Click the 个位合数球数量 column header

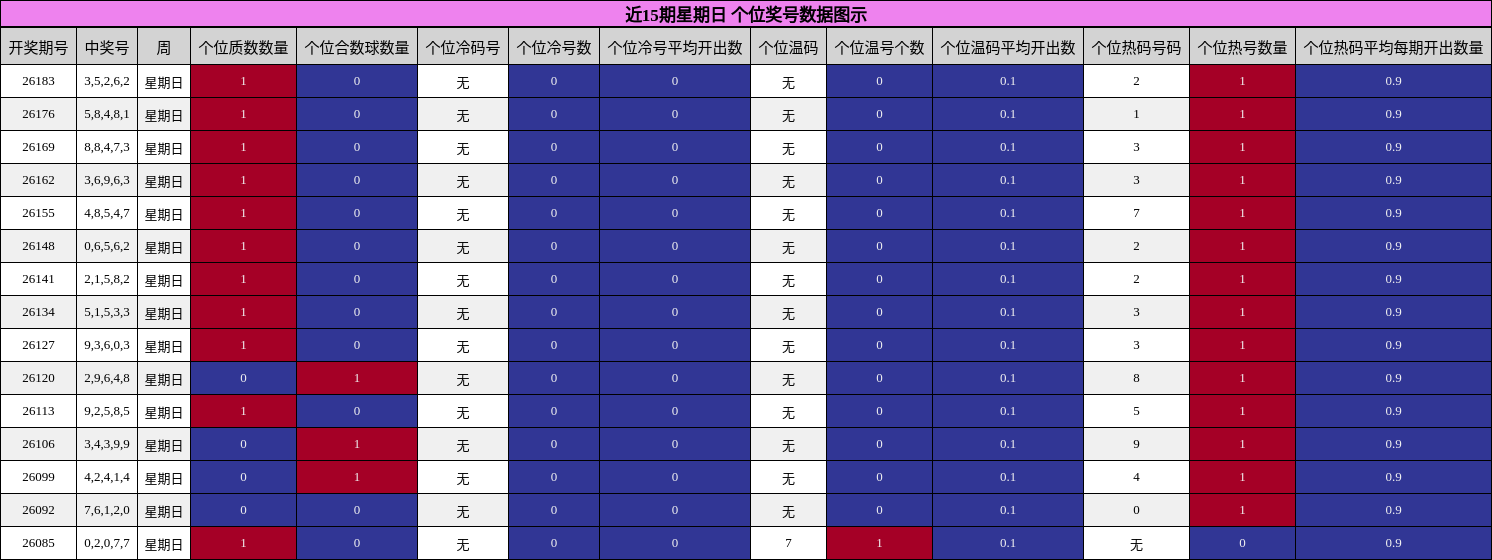(x=357, y=47)
